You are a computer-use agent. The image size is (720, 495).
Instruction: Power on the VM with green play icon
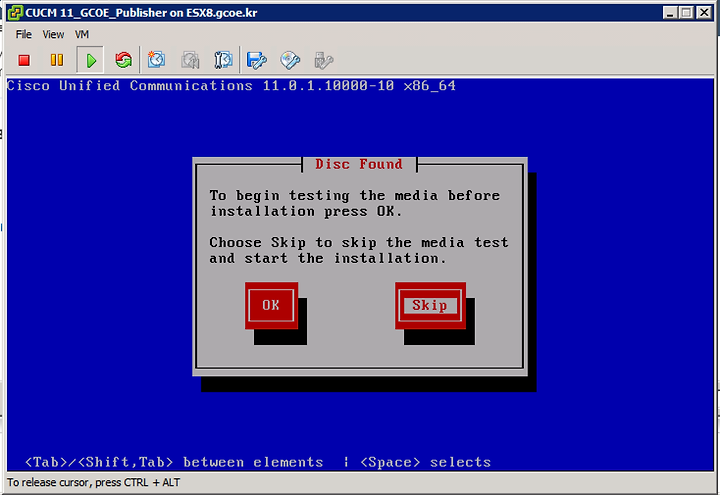pos(91,60)
